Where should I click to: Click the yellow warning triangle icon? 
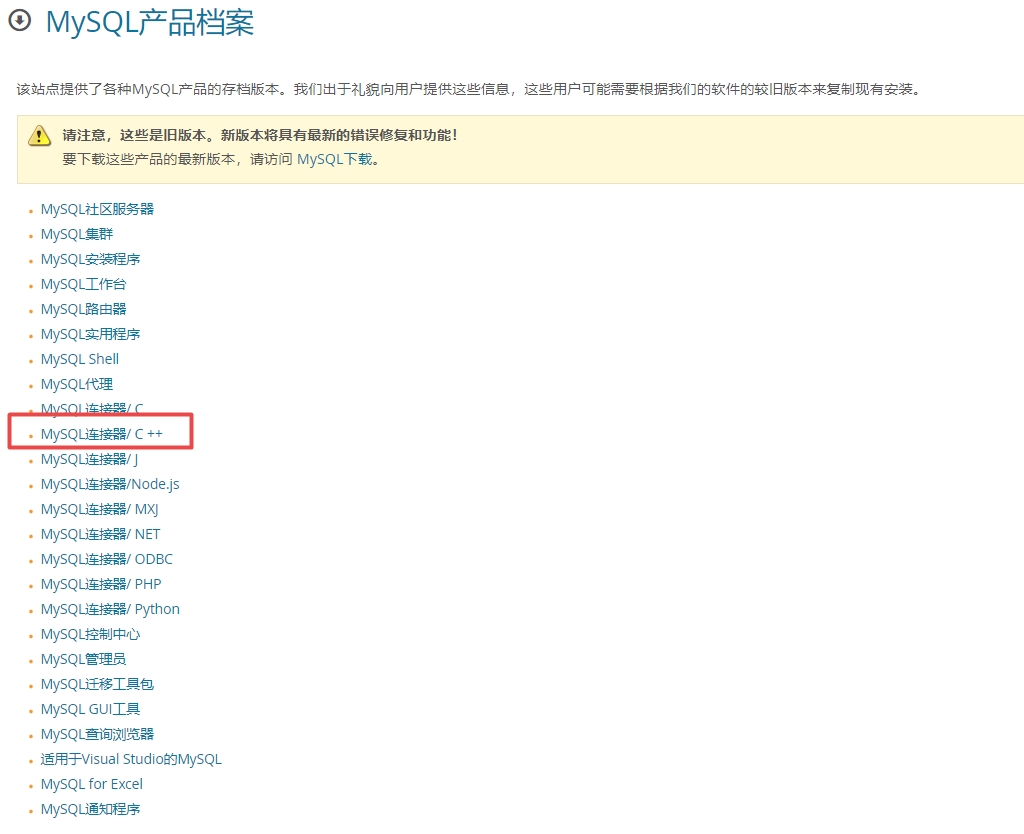pos(39,135)
